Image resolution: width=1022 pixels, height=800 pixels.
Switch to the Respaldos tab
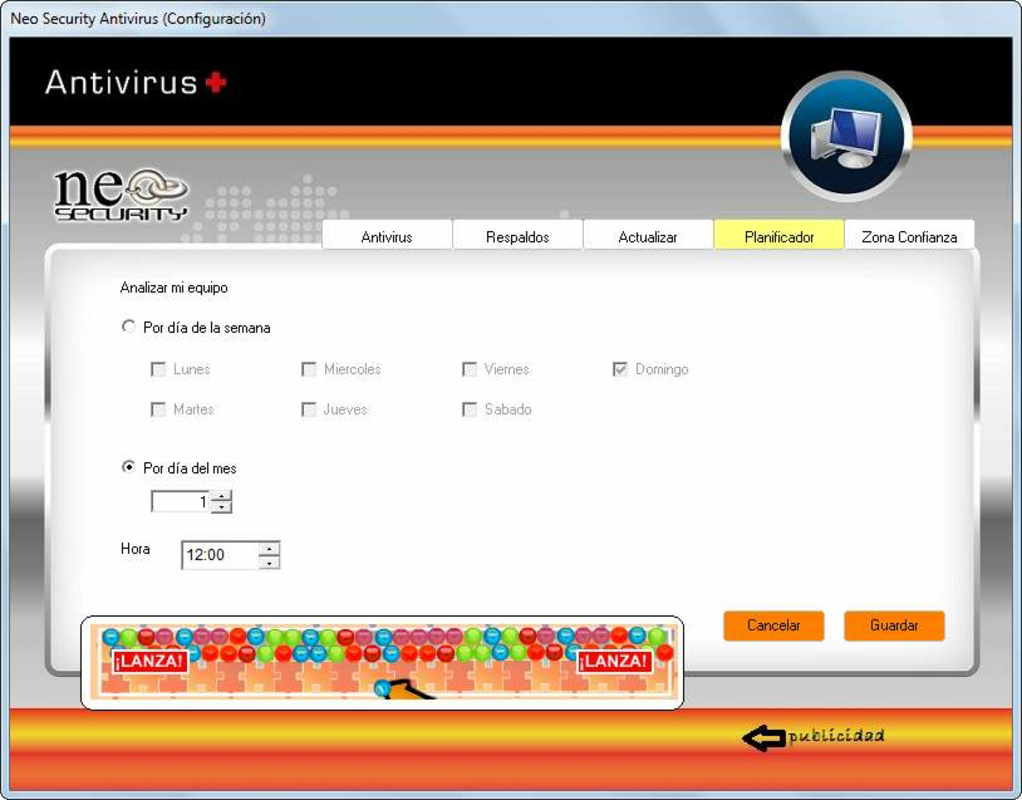(x=518, y=236)
